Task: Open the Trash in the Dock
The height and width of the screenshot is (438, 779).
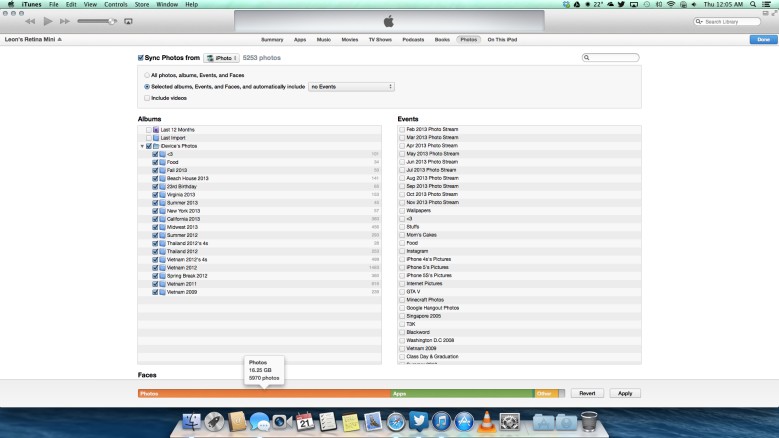Action: pyautogui.click(x=589, y=422)
